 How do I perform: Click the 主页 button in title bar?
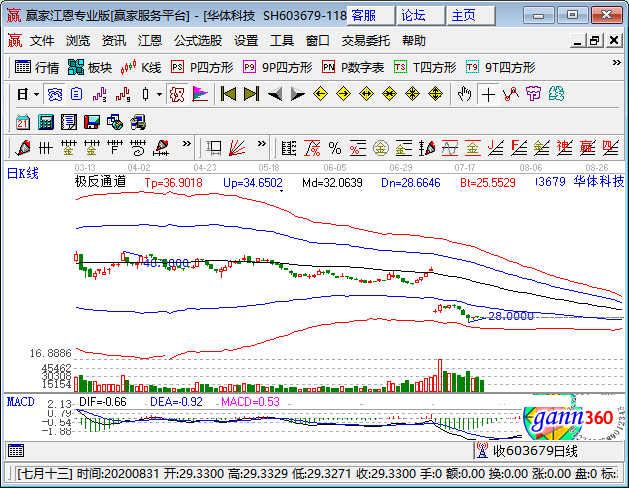click(x=471, y=16)
